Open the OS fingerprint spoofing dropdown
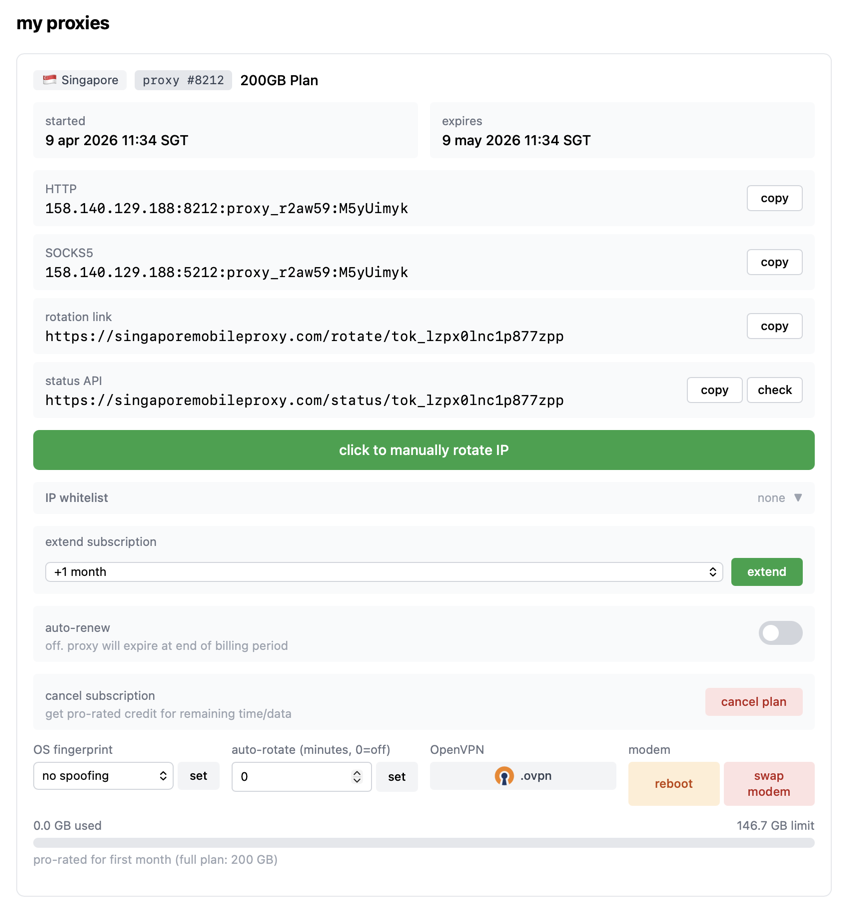The height and width of the screenshot is (902, 844). (x=103, y=776)
